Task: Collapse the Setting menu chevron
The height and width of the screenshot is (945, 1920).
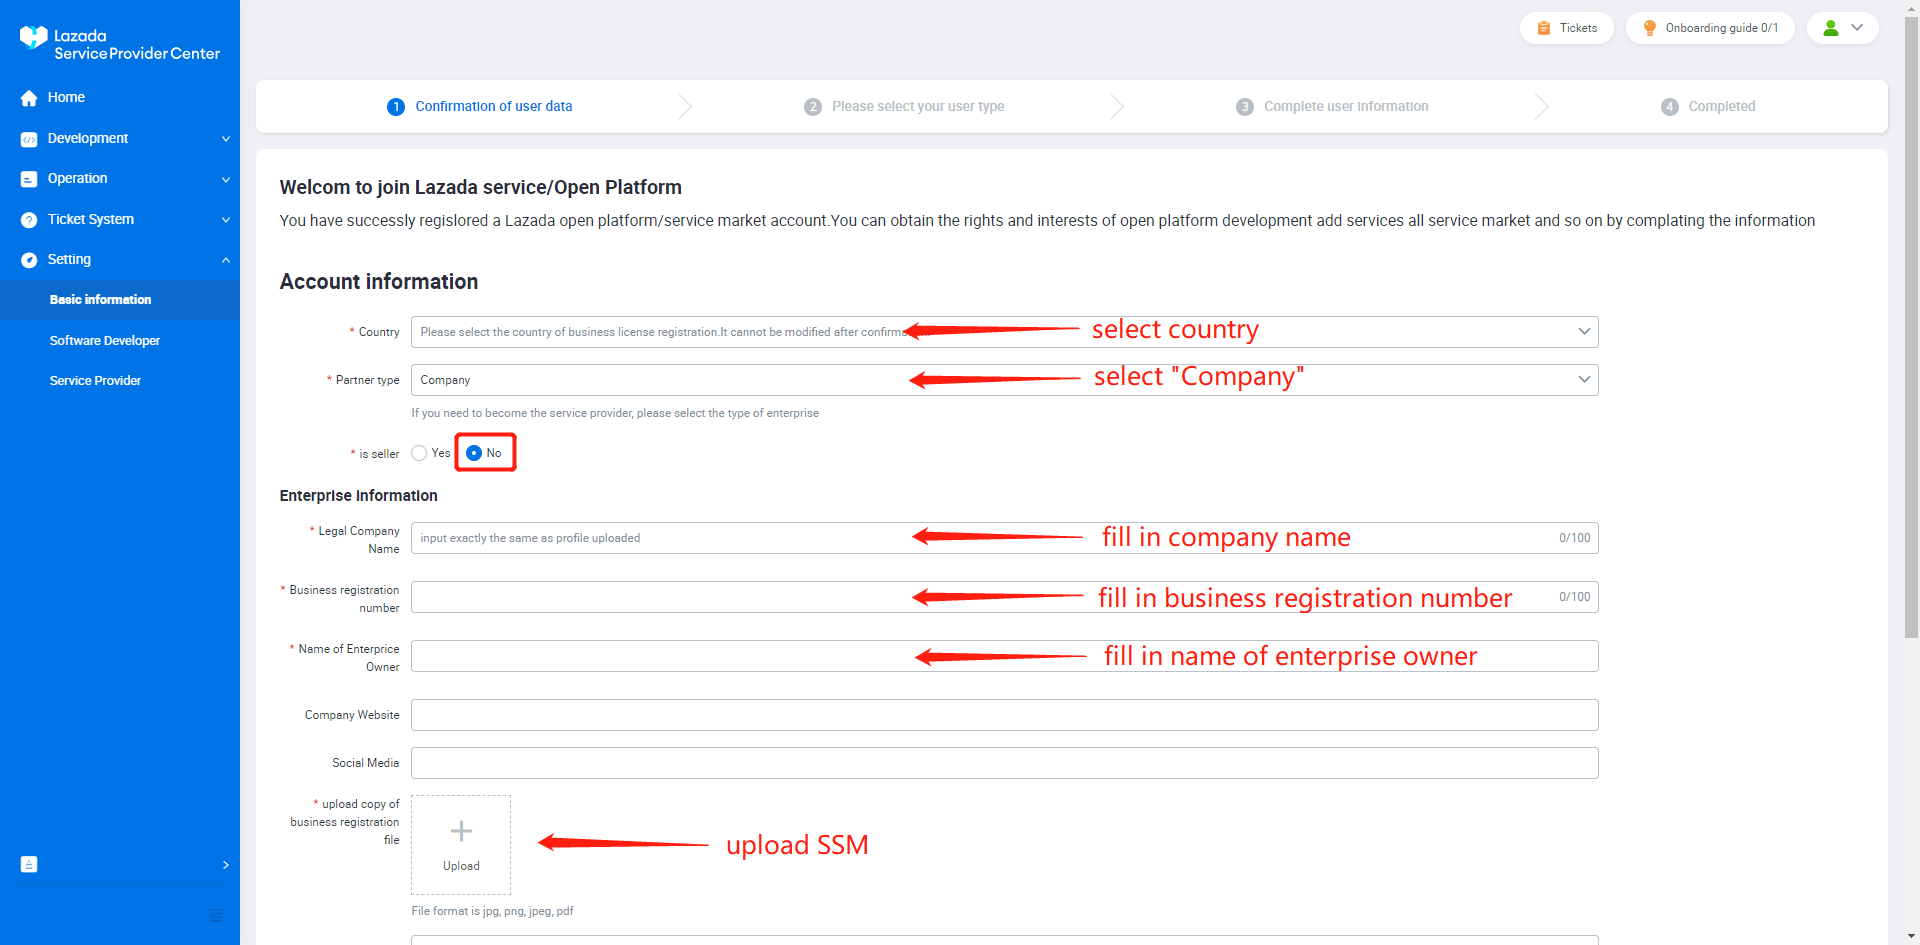Action: (226, 260)
